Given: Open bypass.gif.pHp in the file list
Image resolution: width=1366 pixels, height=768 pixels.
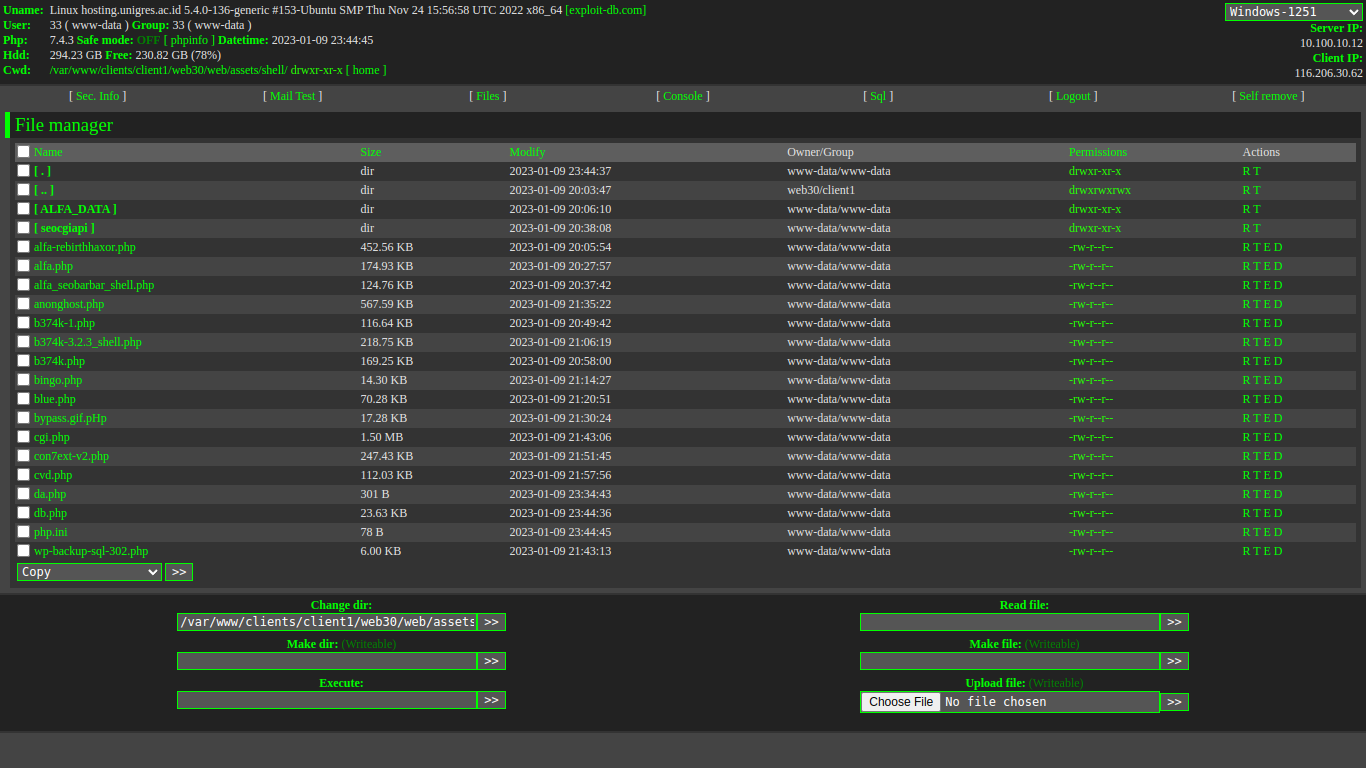Looking at the screenshot, I should click(70, 418).
